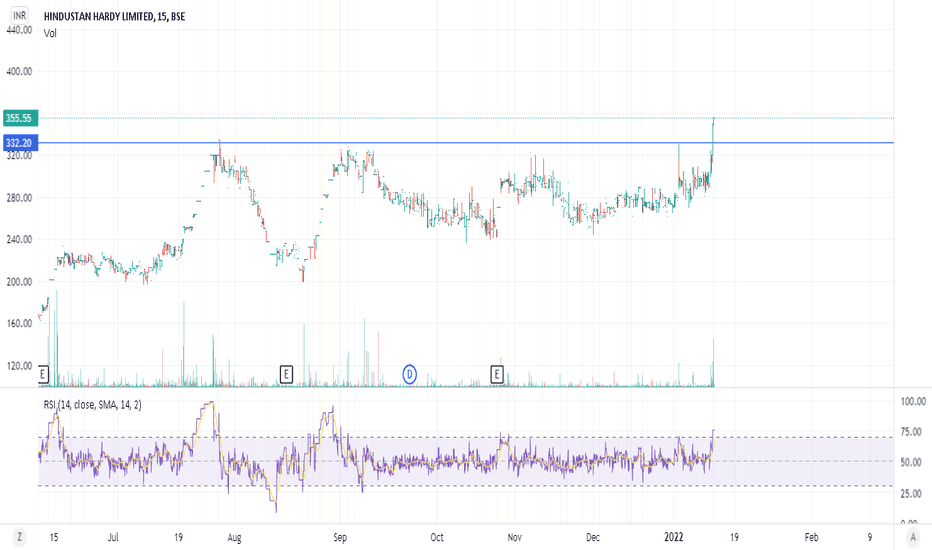Viewport: 932px width, 550px height.
Task: Click the 240.00 price axis label
Action: pyautogui.click(x=19, y=240)
